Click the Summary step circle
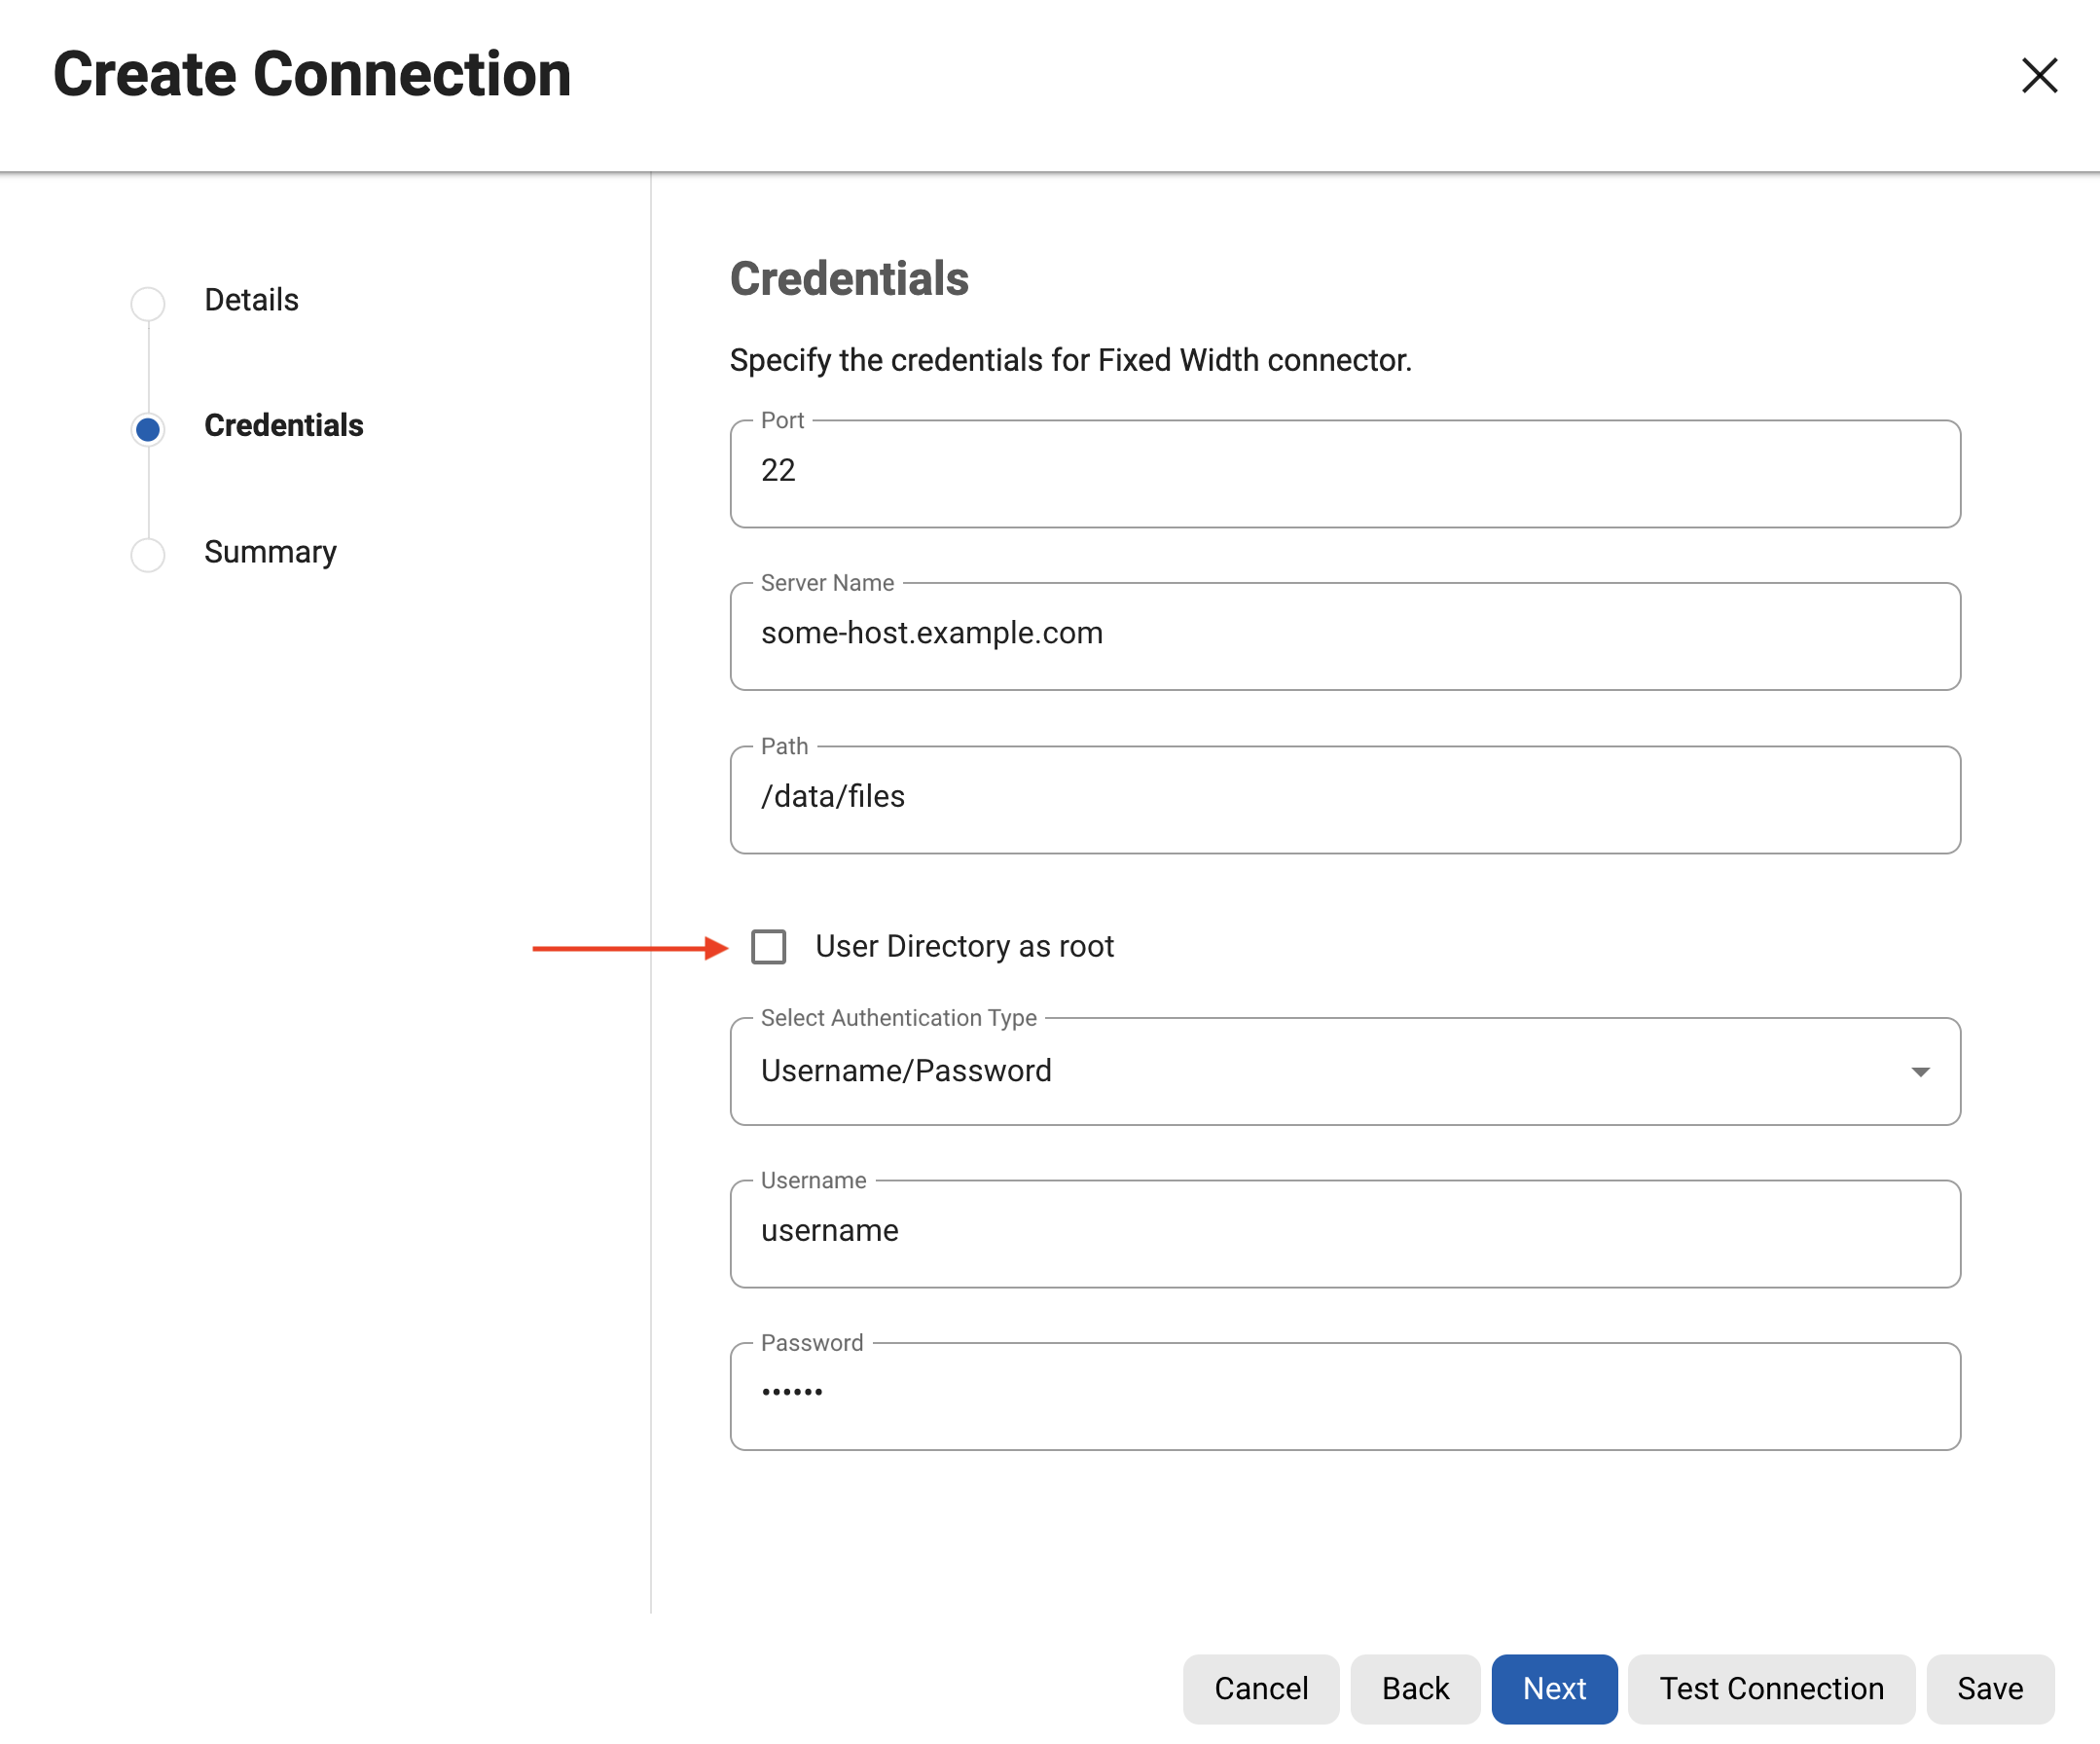This screenshot has width=2100, height=1744. tap(148, 554)
